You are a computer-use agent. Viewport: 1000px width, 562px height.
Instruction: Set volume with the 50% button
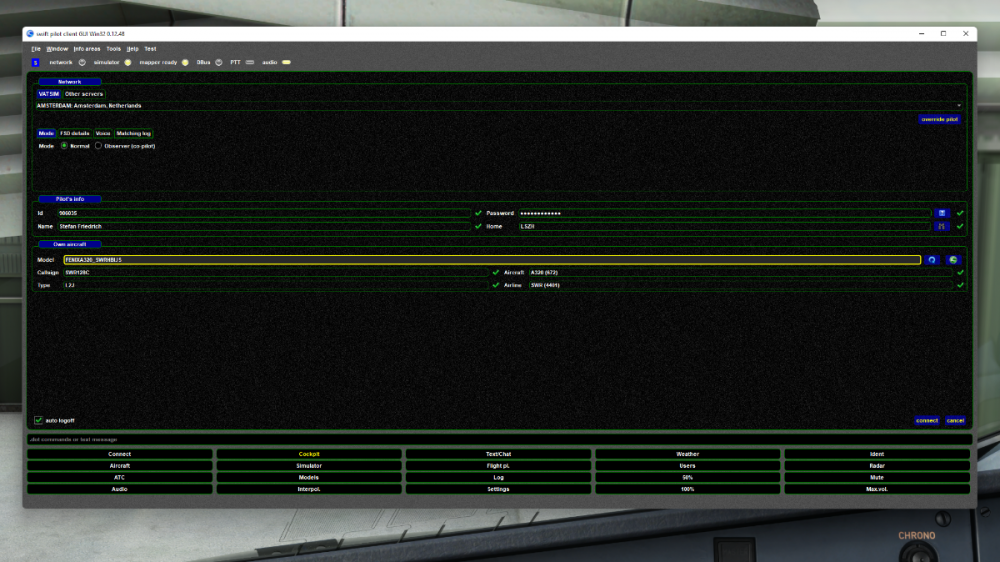(x=688, y=477)
